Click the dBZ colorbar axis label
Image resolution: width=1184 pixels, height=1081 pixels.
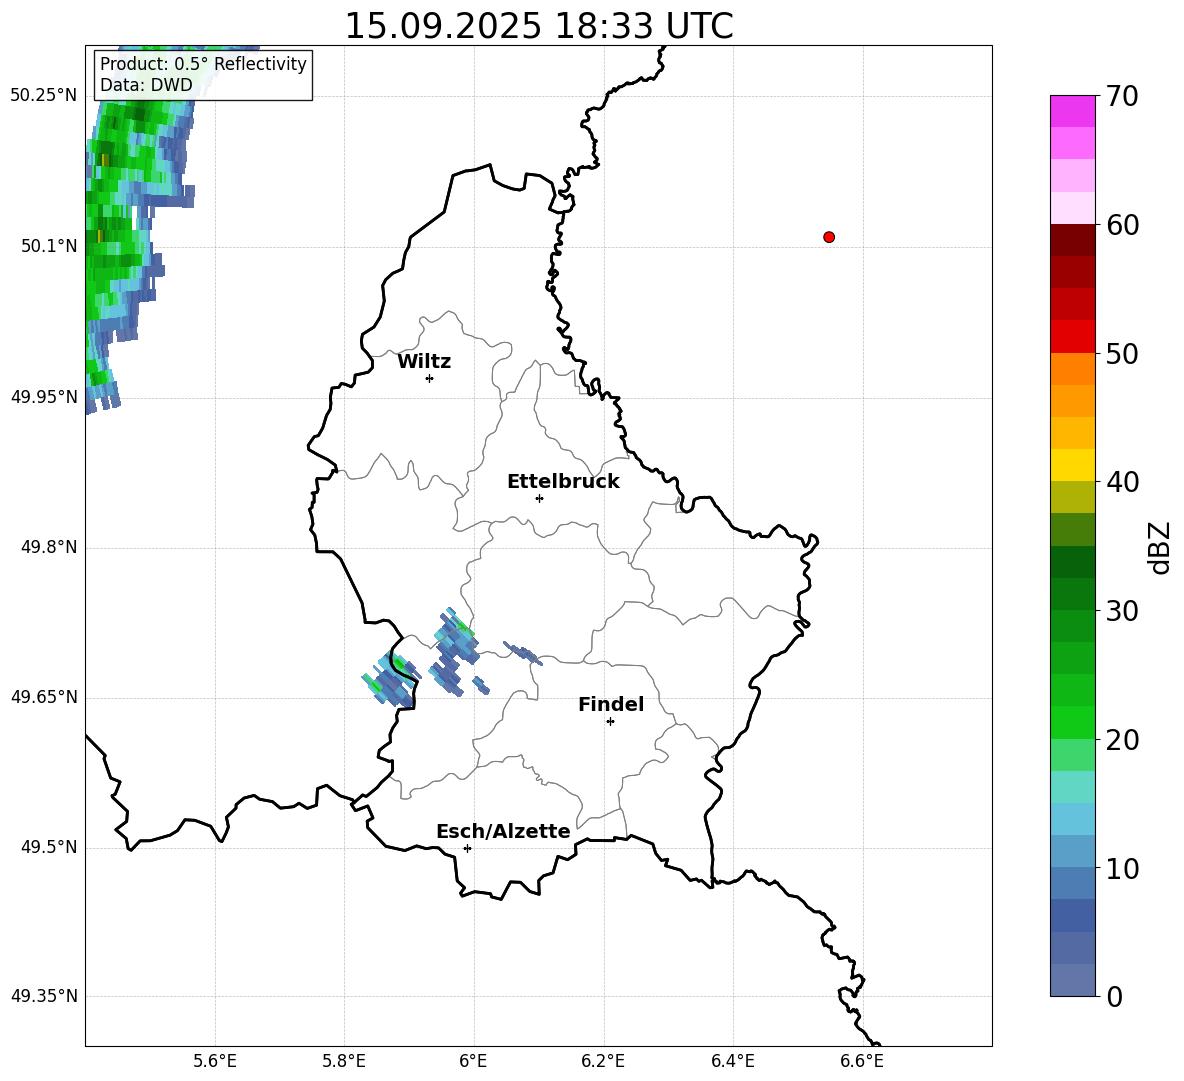click(1160, 547)
